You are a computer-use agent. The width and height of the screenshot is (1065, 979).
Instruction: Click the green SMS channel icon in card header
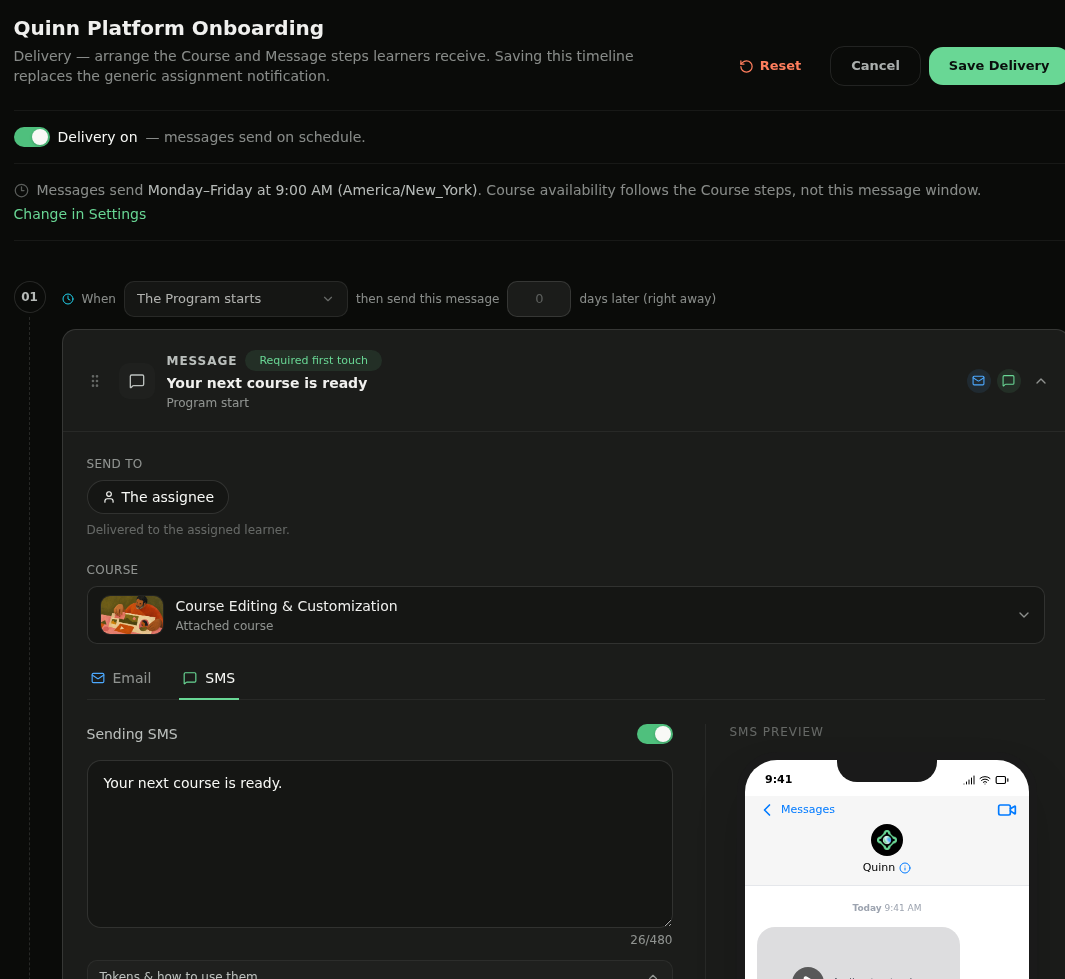[x=1009, y=381]
